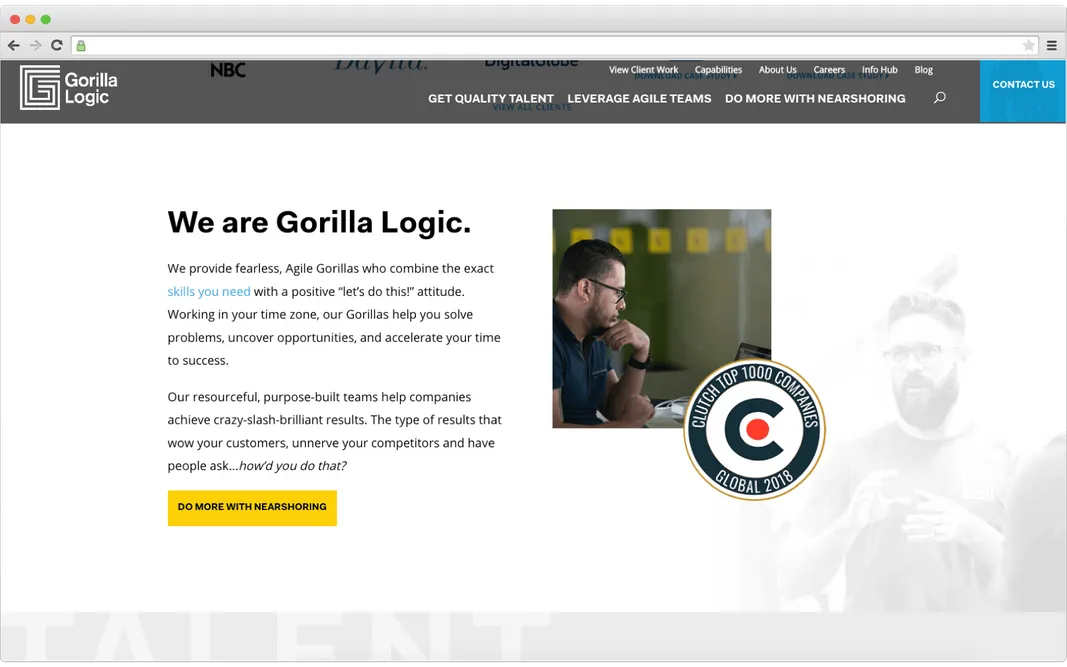Image resolution: width=1067 pixels, height=667 pixels.
Task: Open the Info Hub link
Action: (x=879, y=69)
